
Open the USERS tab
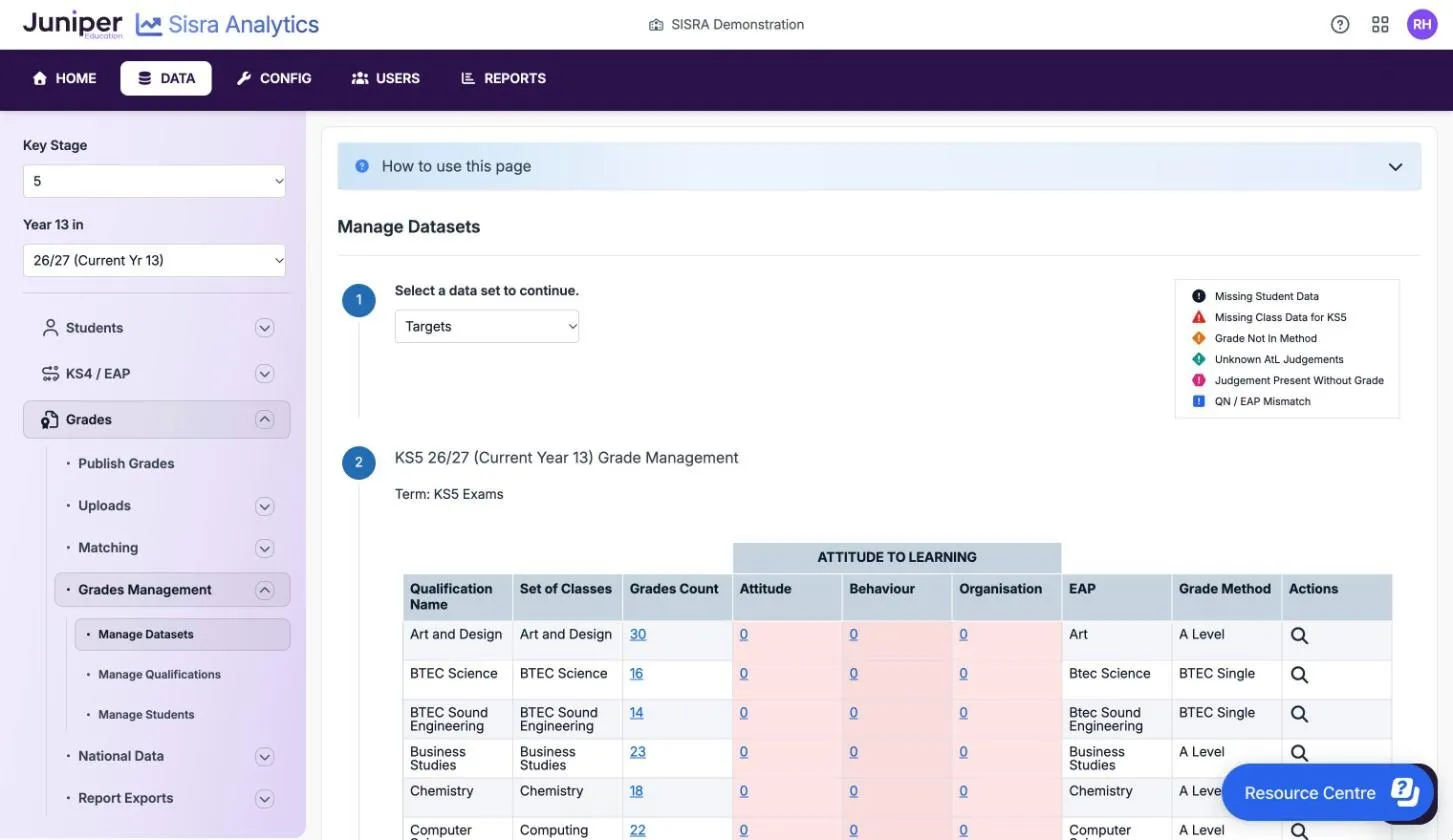coord(386,78)
